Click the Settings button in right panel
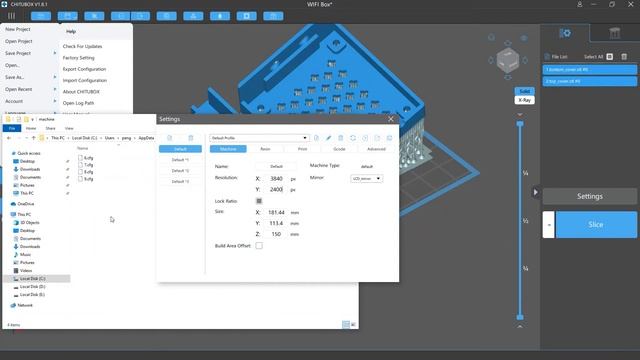This screenshot has height=360, width=640. (x=590, y=196)
